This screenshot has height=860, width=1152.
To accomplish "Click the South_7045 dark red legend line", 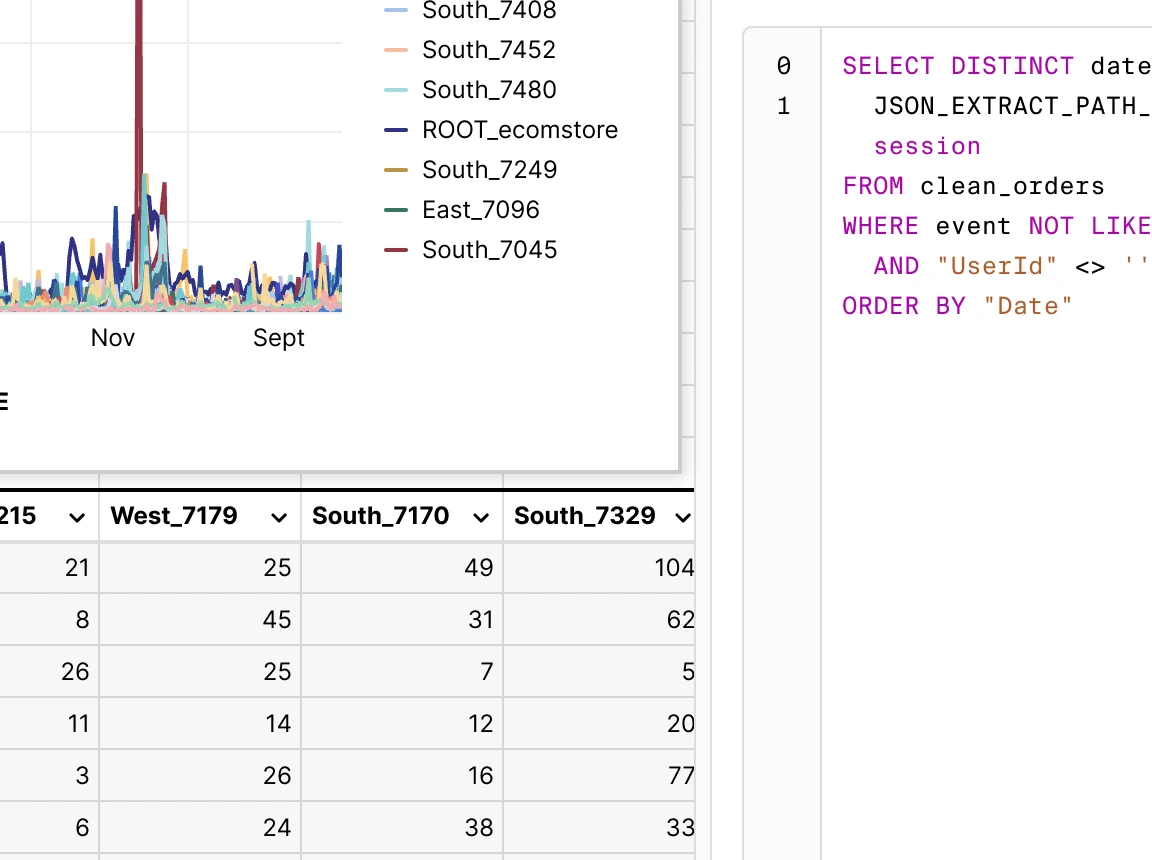I will click(397, 250).
